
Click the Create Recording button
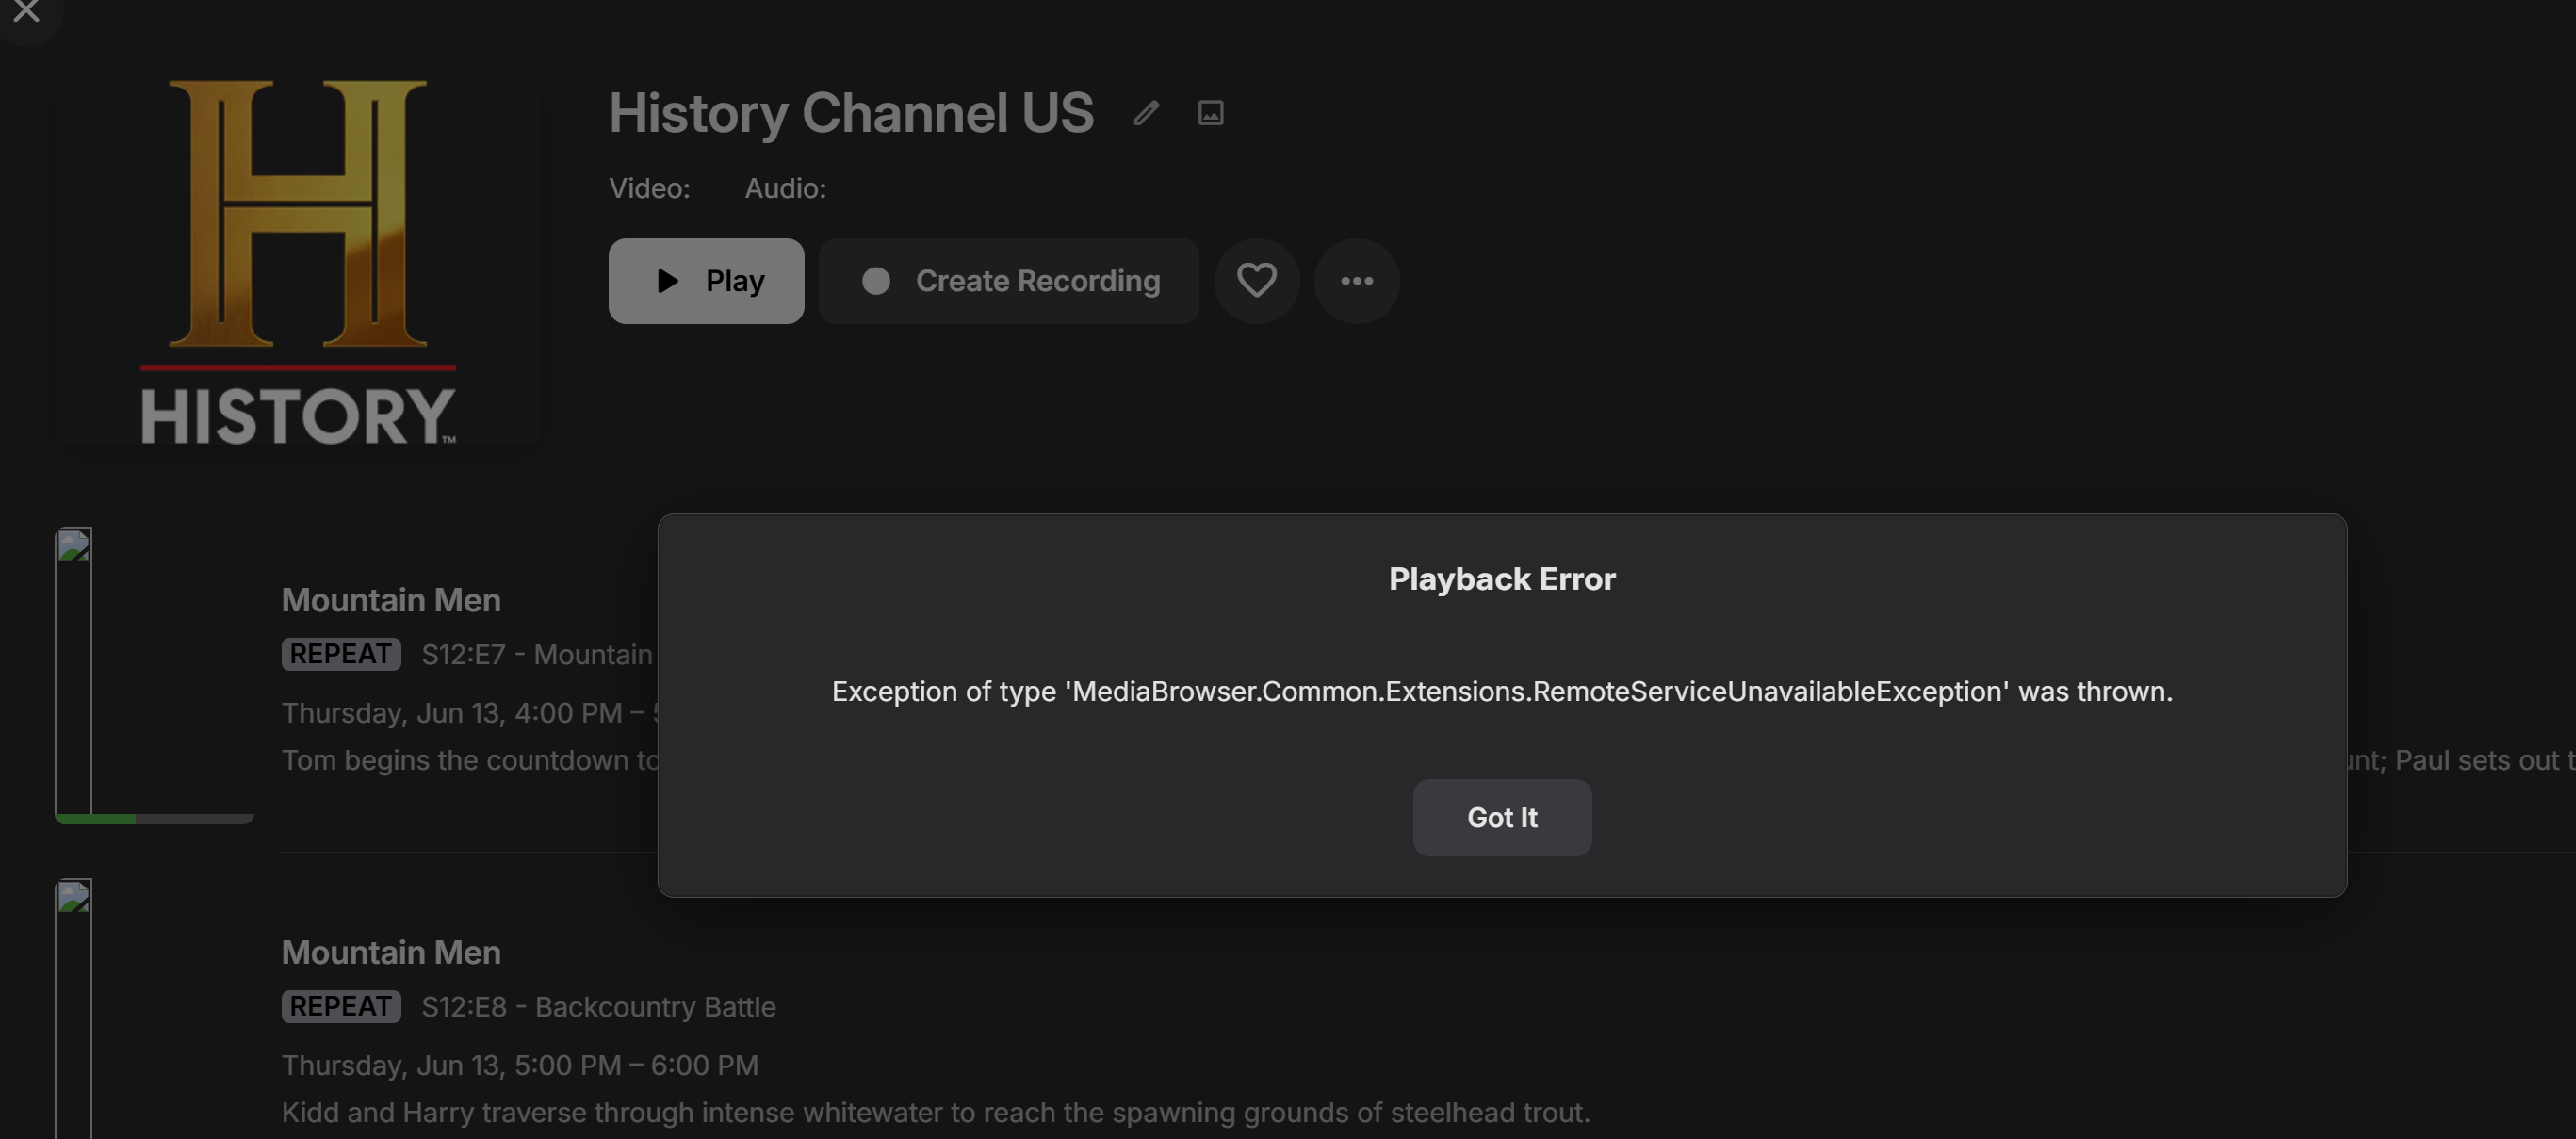coord(1008,281)
